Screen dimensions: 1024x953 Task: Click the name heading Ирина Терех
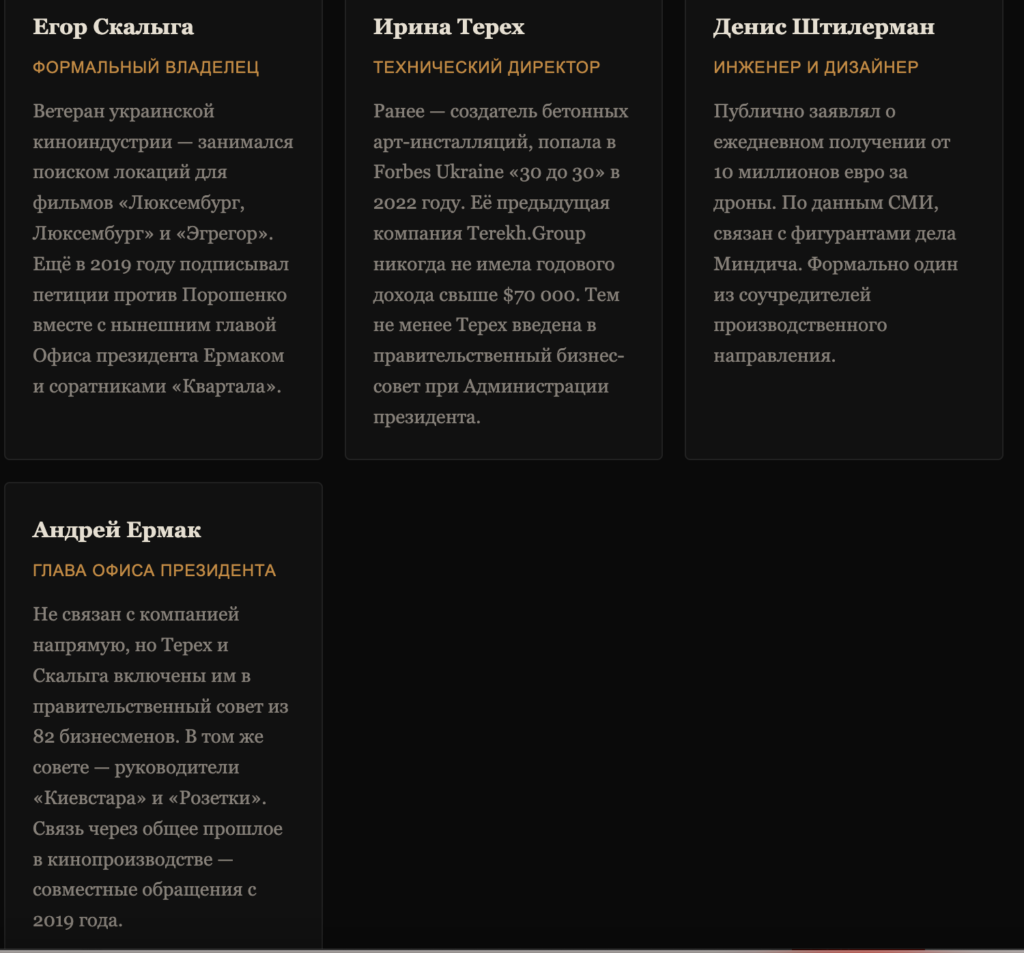pyautogui.click(x=448, y=27)
